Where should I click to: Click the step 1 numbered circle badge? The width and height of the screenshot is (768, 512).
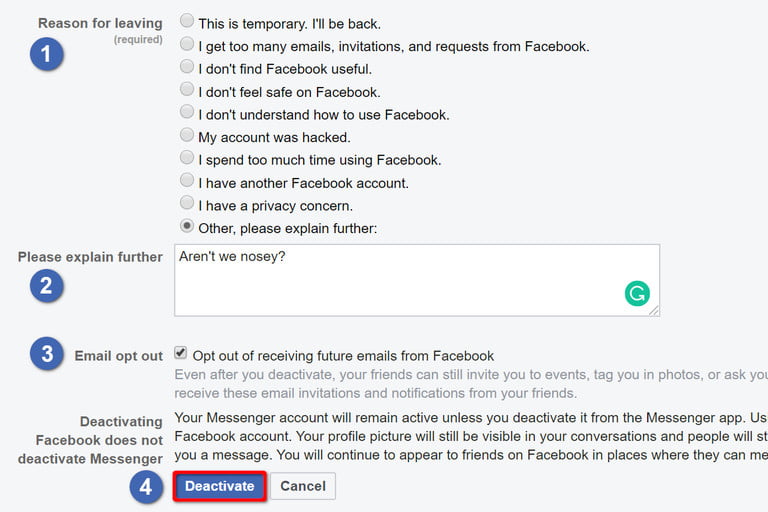[47, 53]
